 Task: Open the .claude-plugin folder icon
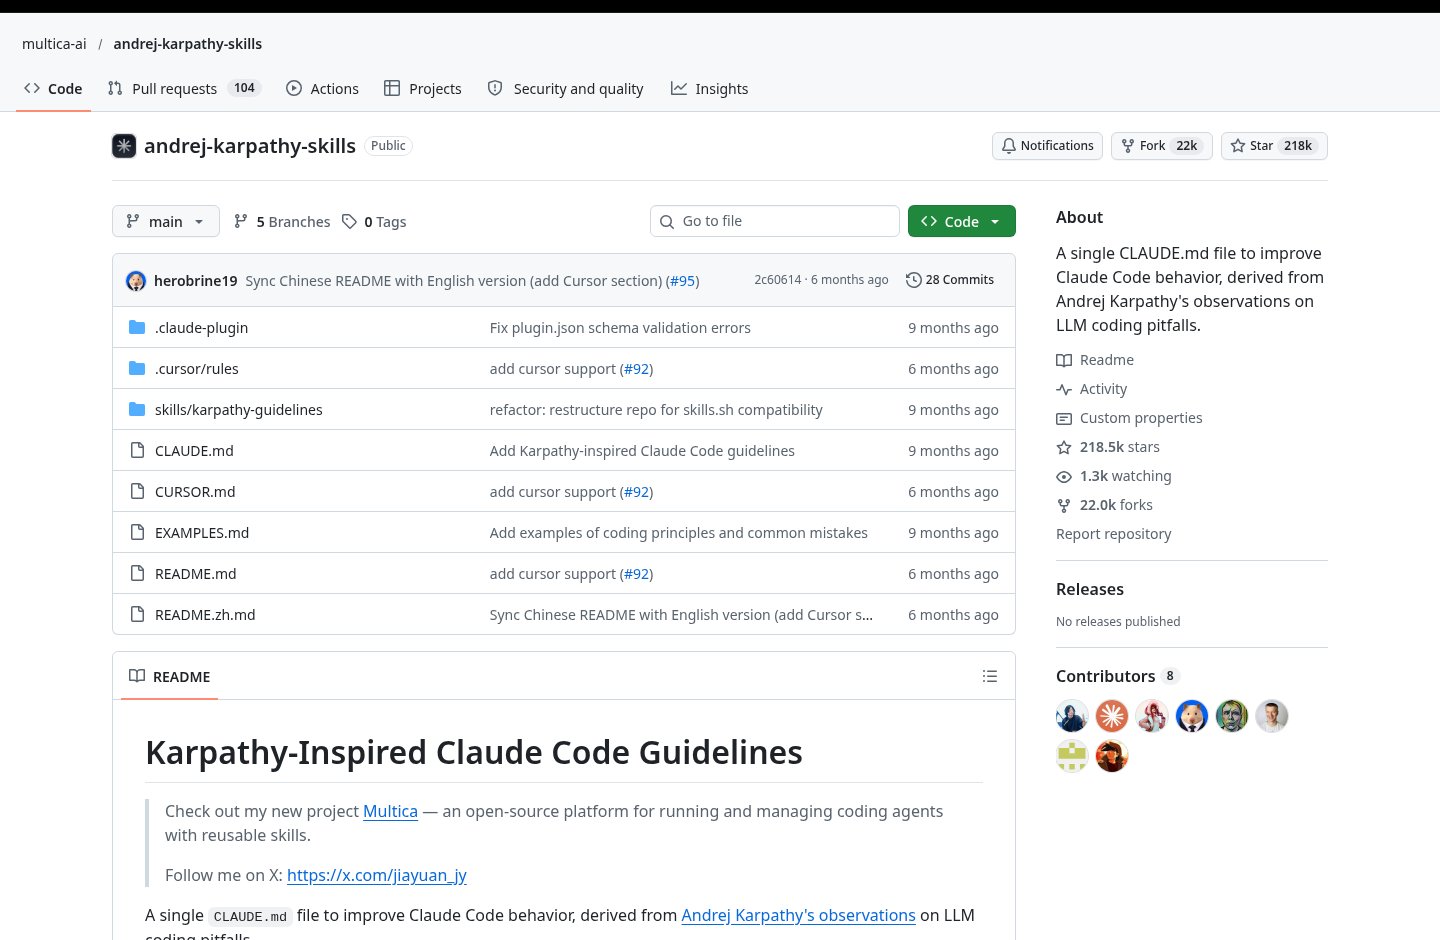pyautogui.click(x=137, y=327)
